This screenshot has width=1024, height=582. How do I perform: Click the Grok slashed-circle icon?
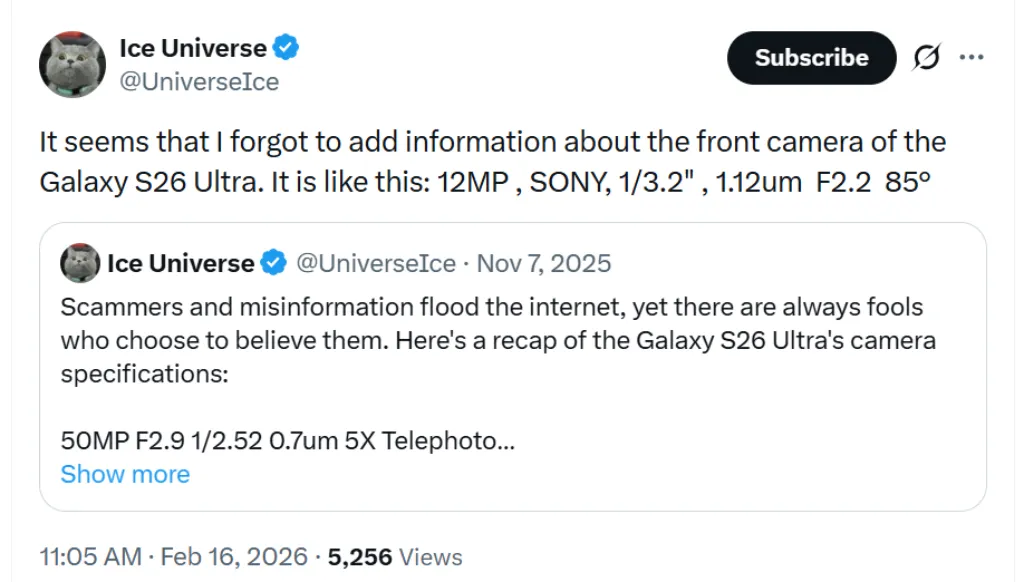(x=926, y=58)
